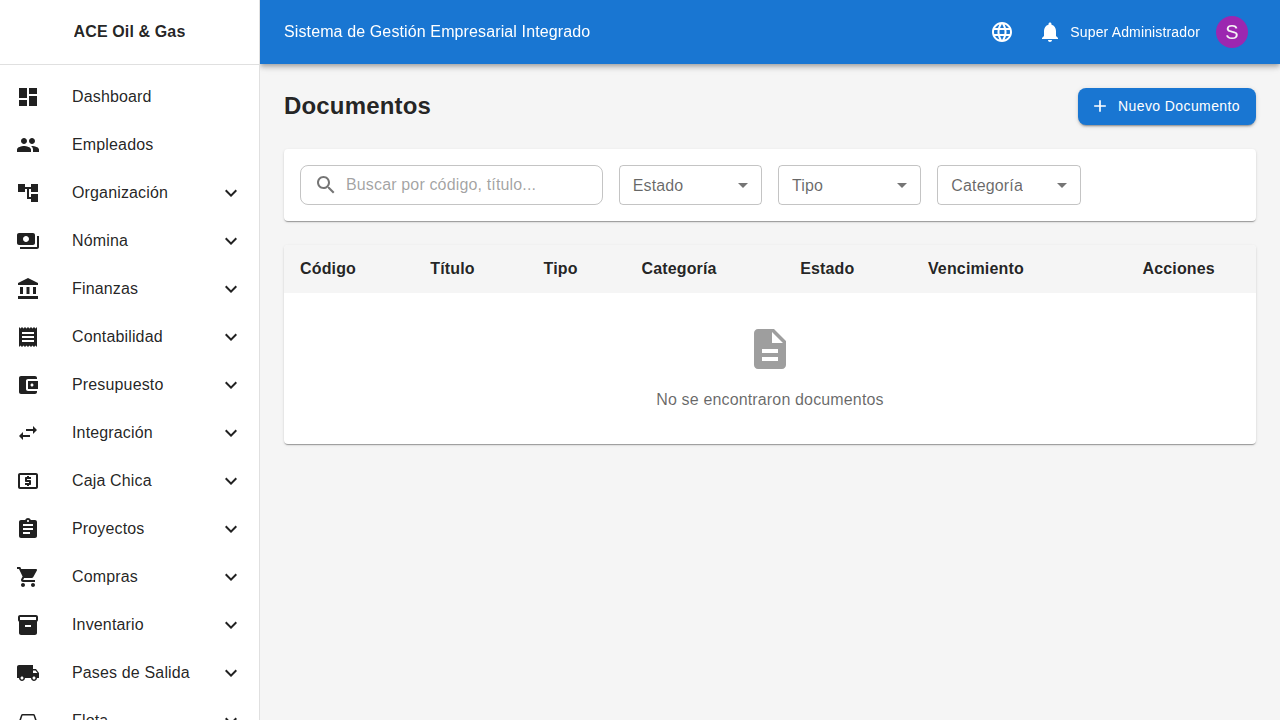The height and width of the screenshot is (720, 1280).
Task: Expand the Caja Chica menu
Action: point(130,481)
